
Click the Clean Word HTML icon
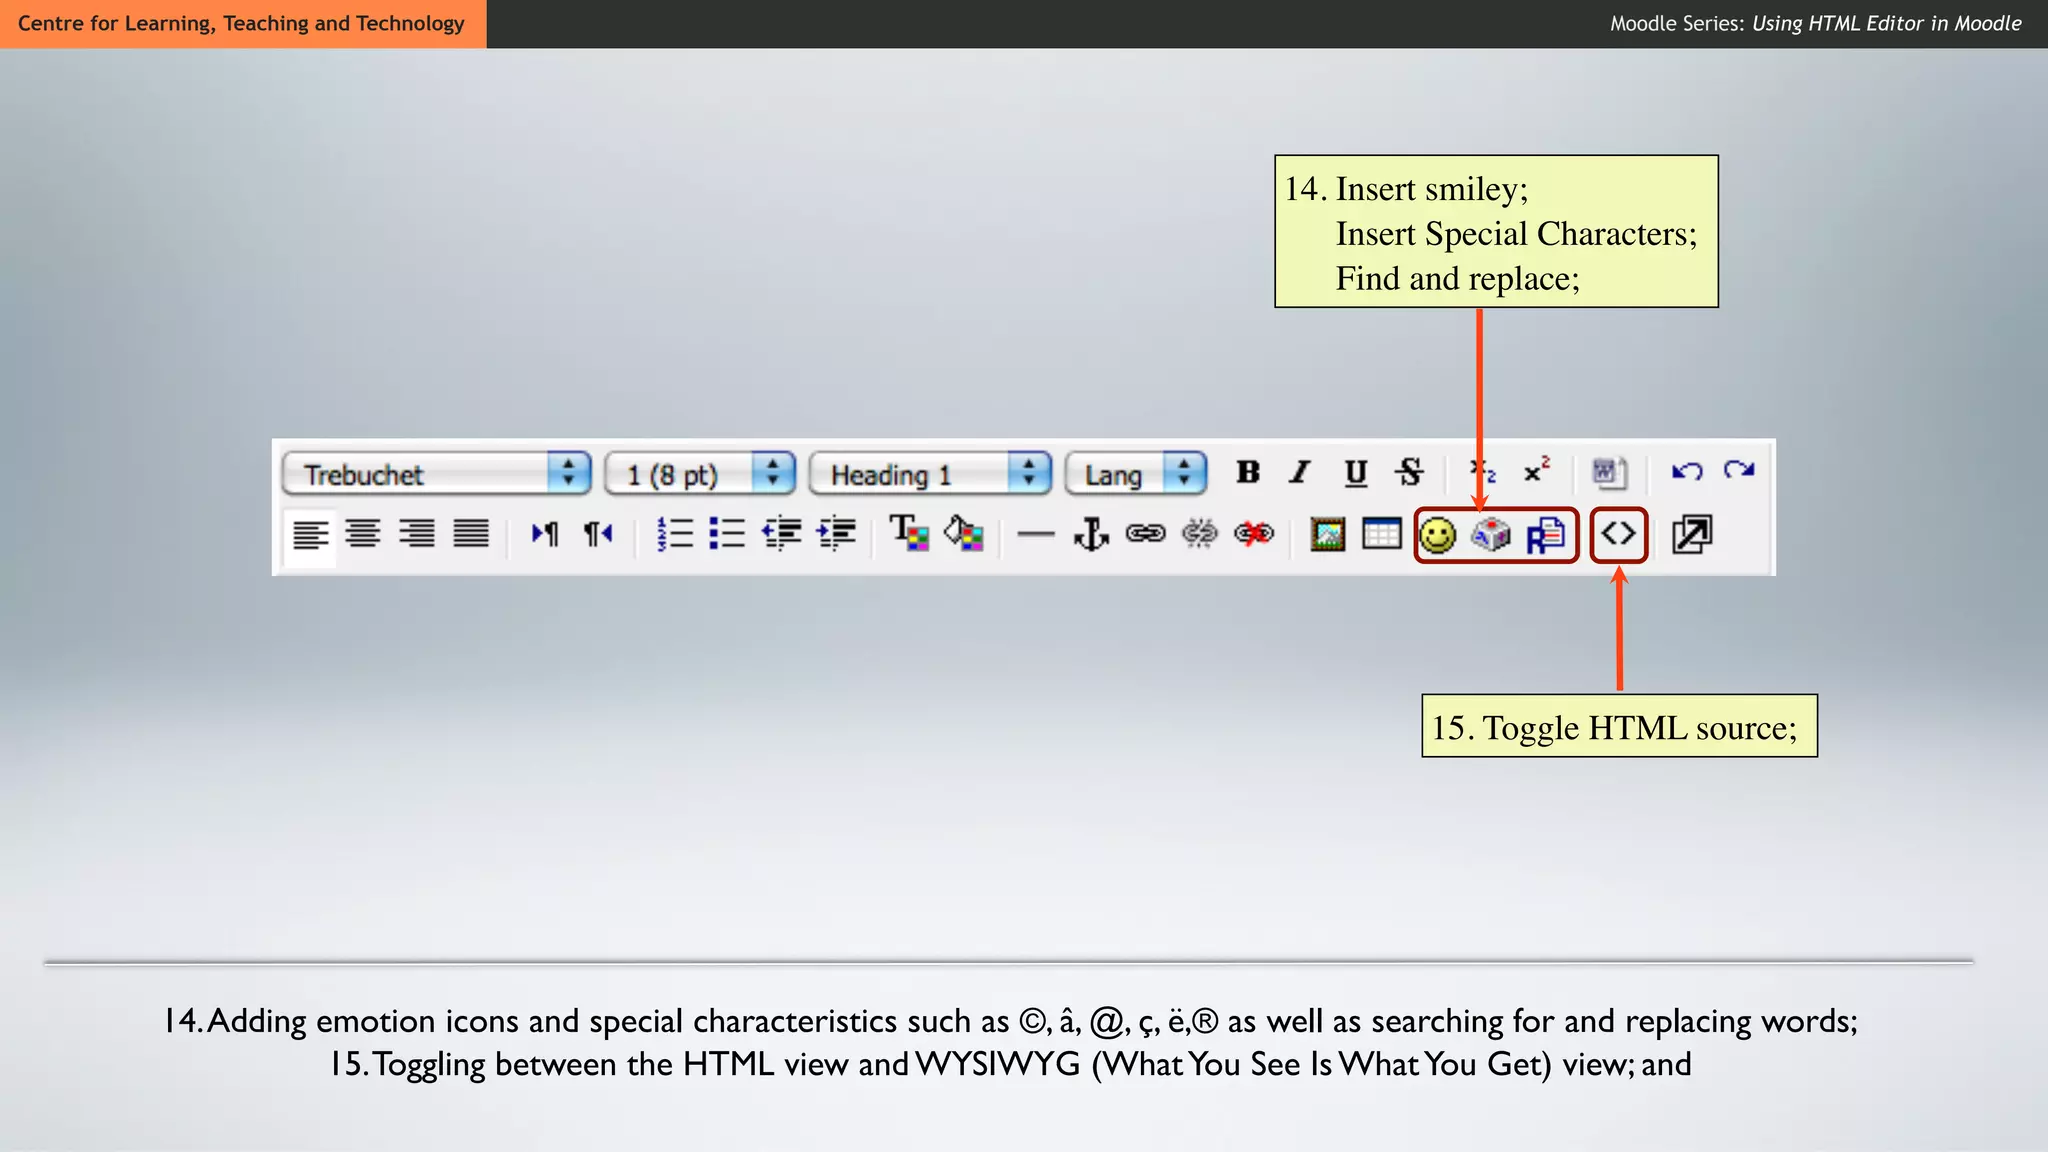[x=1609, y=473]
